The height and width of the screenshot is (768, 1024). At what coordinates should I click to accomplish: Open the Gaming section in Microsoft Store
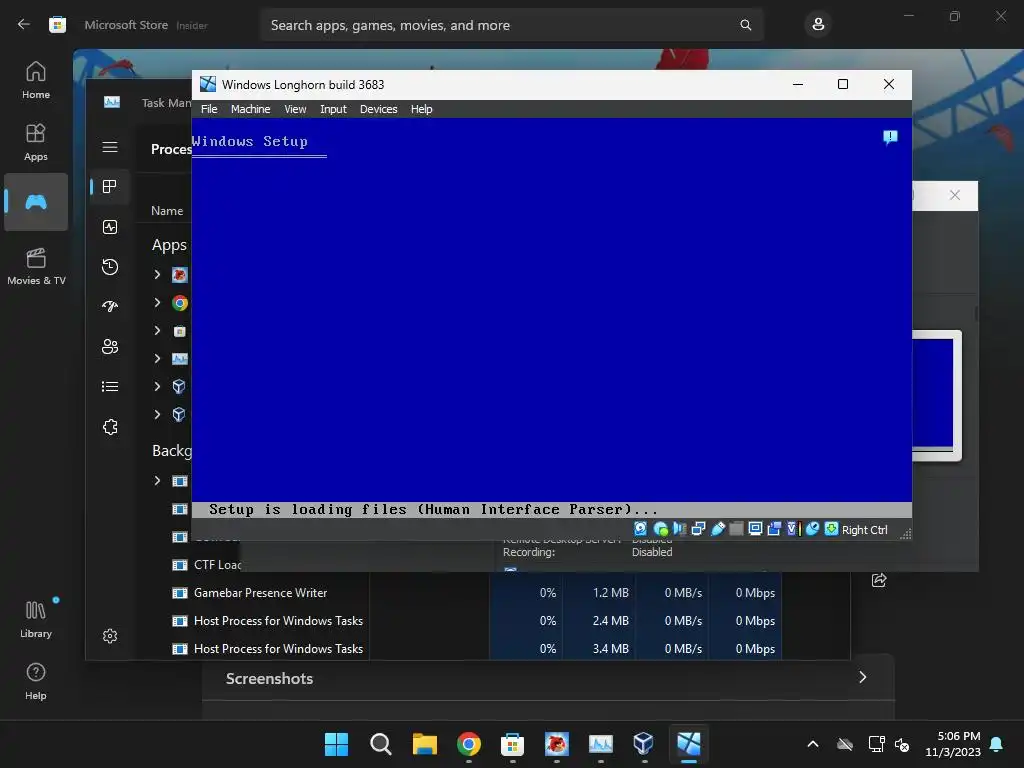coord(36,202)
